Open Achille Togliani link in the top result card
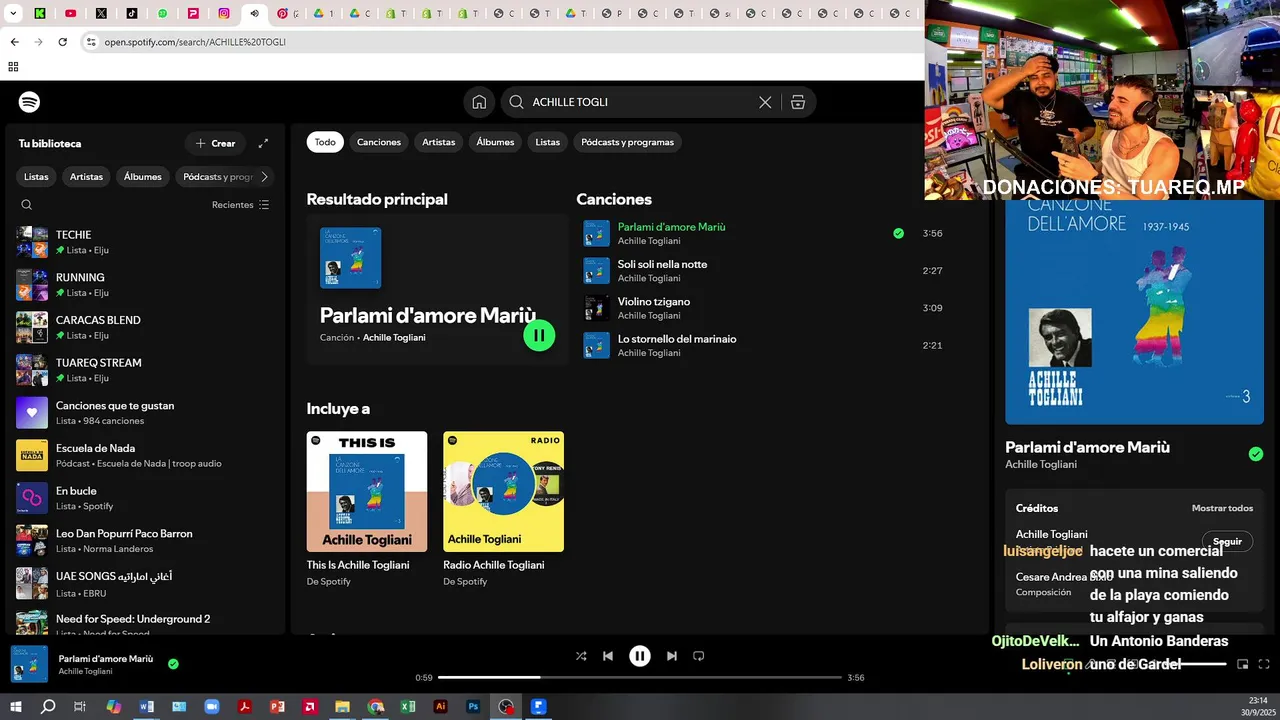1280x720 pixels. click(x=394, y=338)
